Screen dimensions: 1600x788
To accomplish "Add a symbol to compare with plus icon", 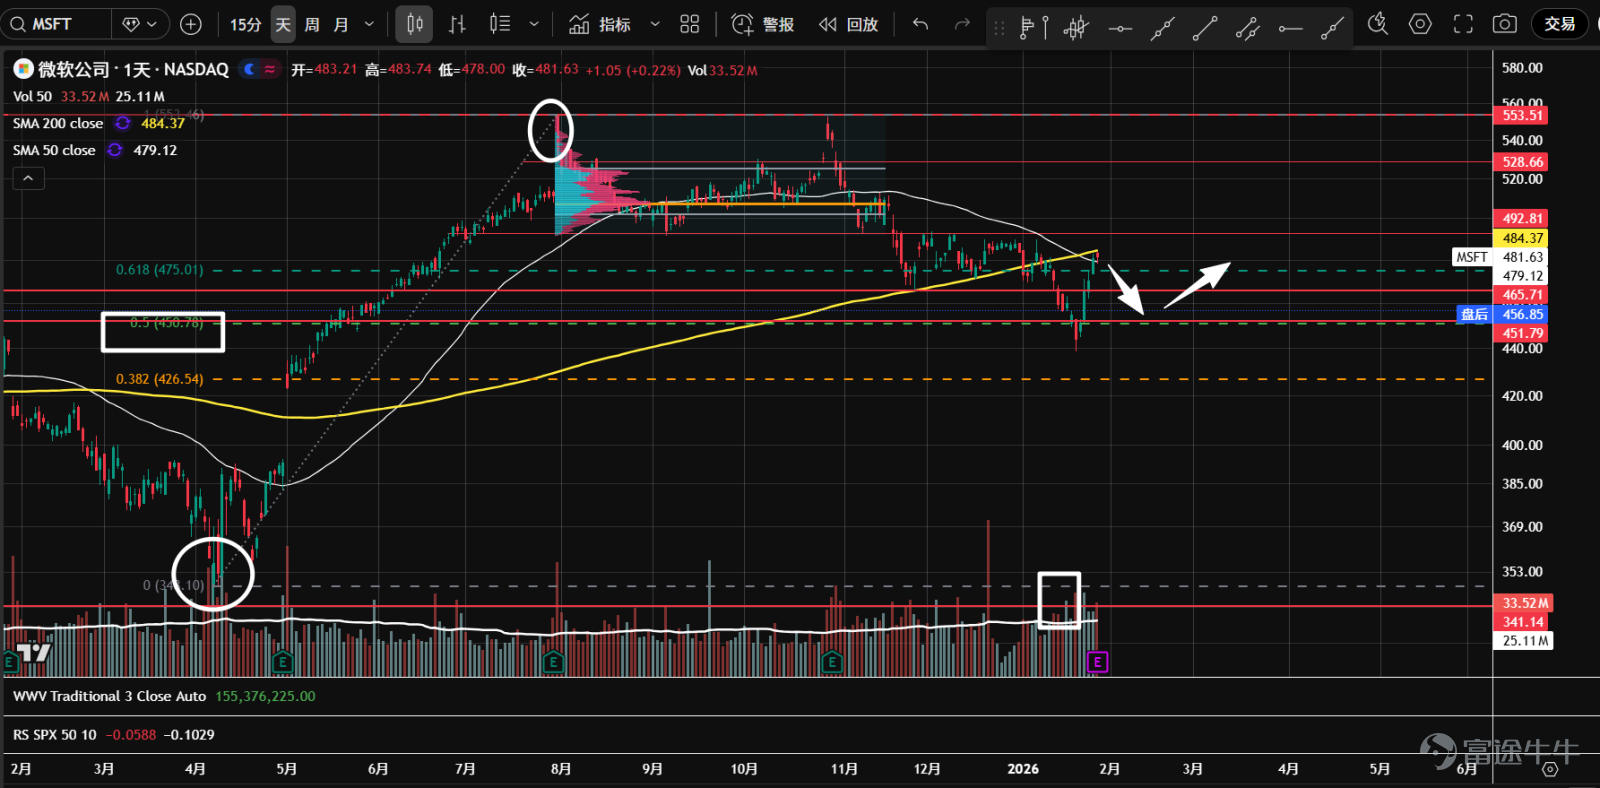I will click(x=191, y=24).
